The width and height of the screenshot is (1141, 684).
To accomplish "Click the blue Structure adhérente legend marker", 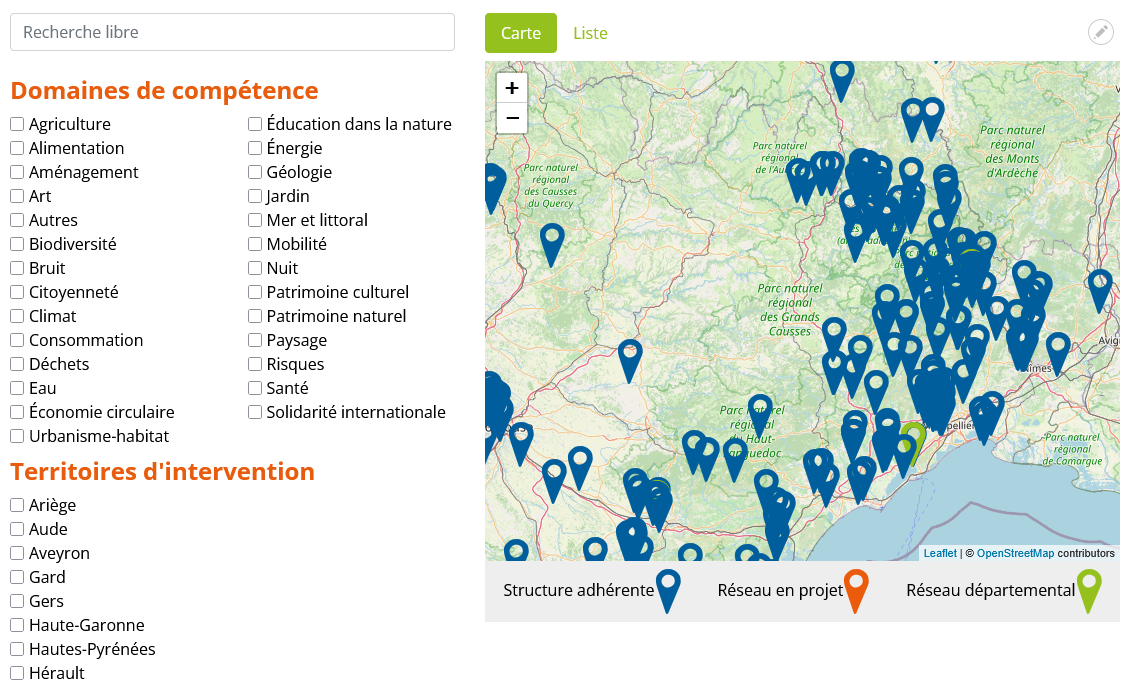I will [x=668, y=589].
